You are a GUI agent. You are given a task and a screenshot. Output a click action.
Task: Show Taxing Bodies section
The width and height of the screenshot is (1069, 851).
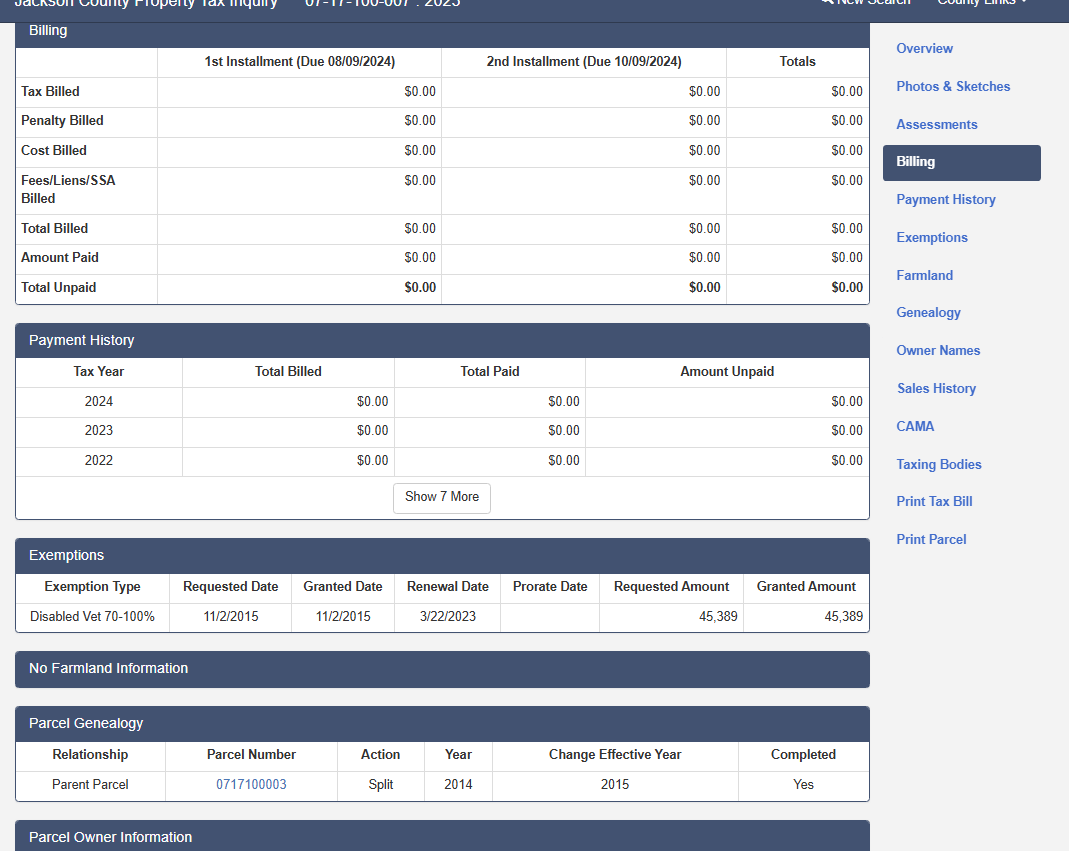[x=938, y=465]
